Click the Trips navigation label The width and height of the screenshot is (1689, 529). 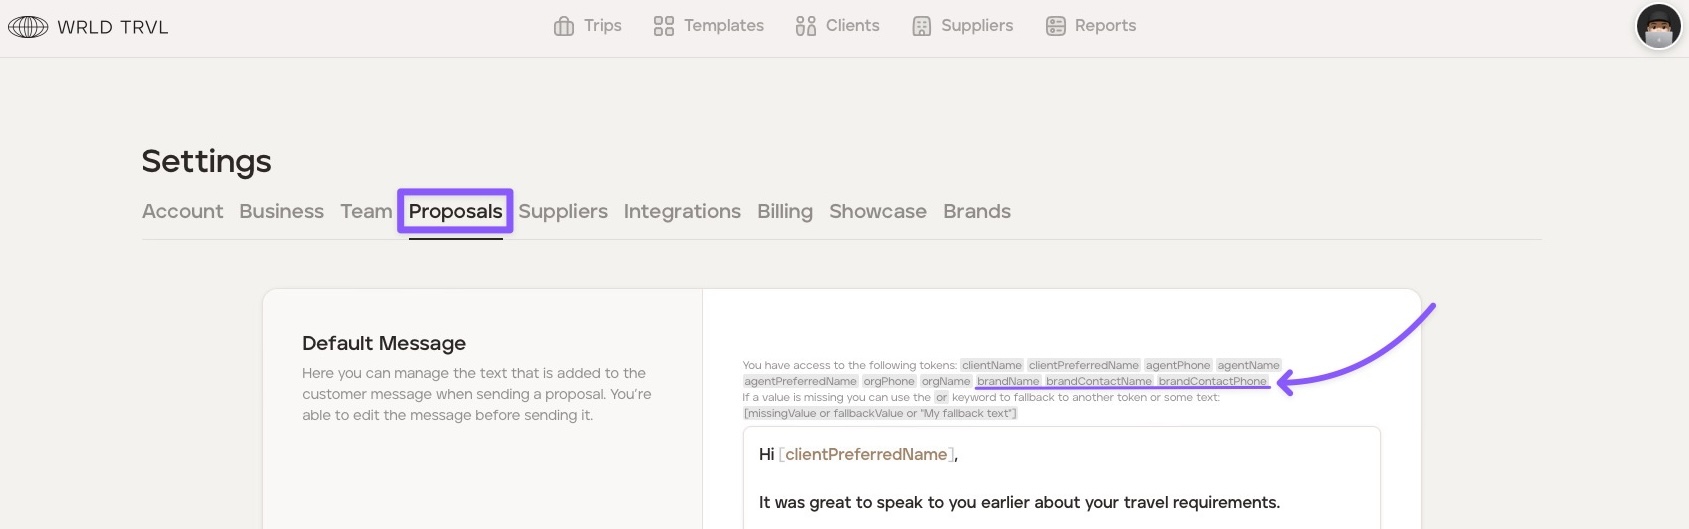603,26
